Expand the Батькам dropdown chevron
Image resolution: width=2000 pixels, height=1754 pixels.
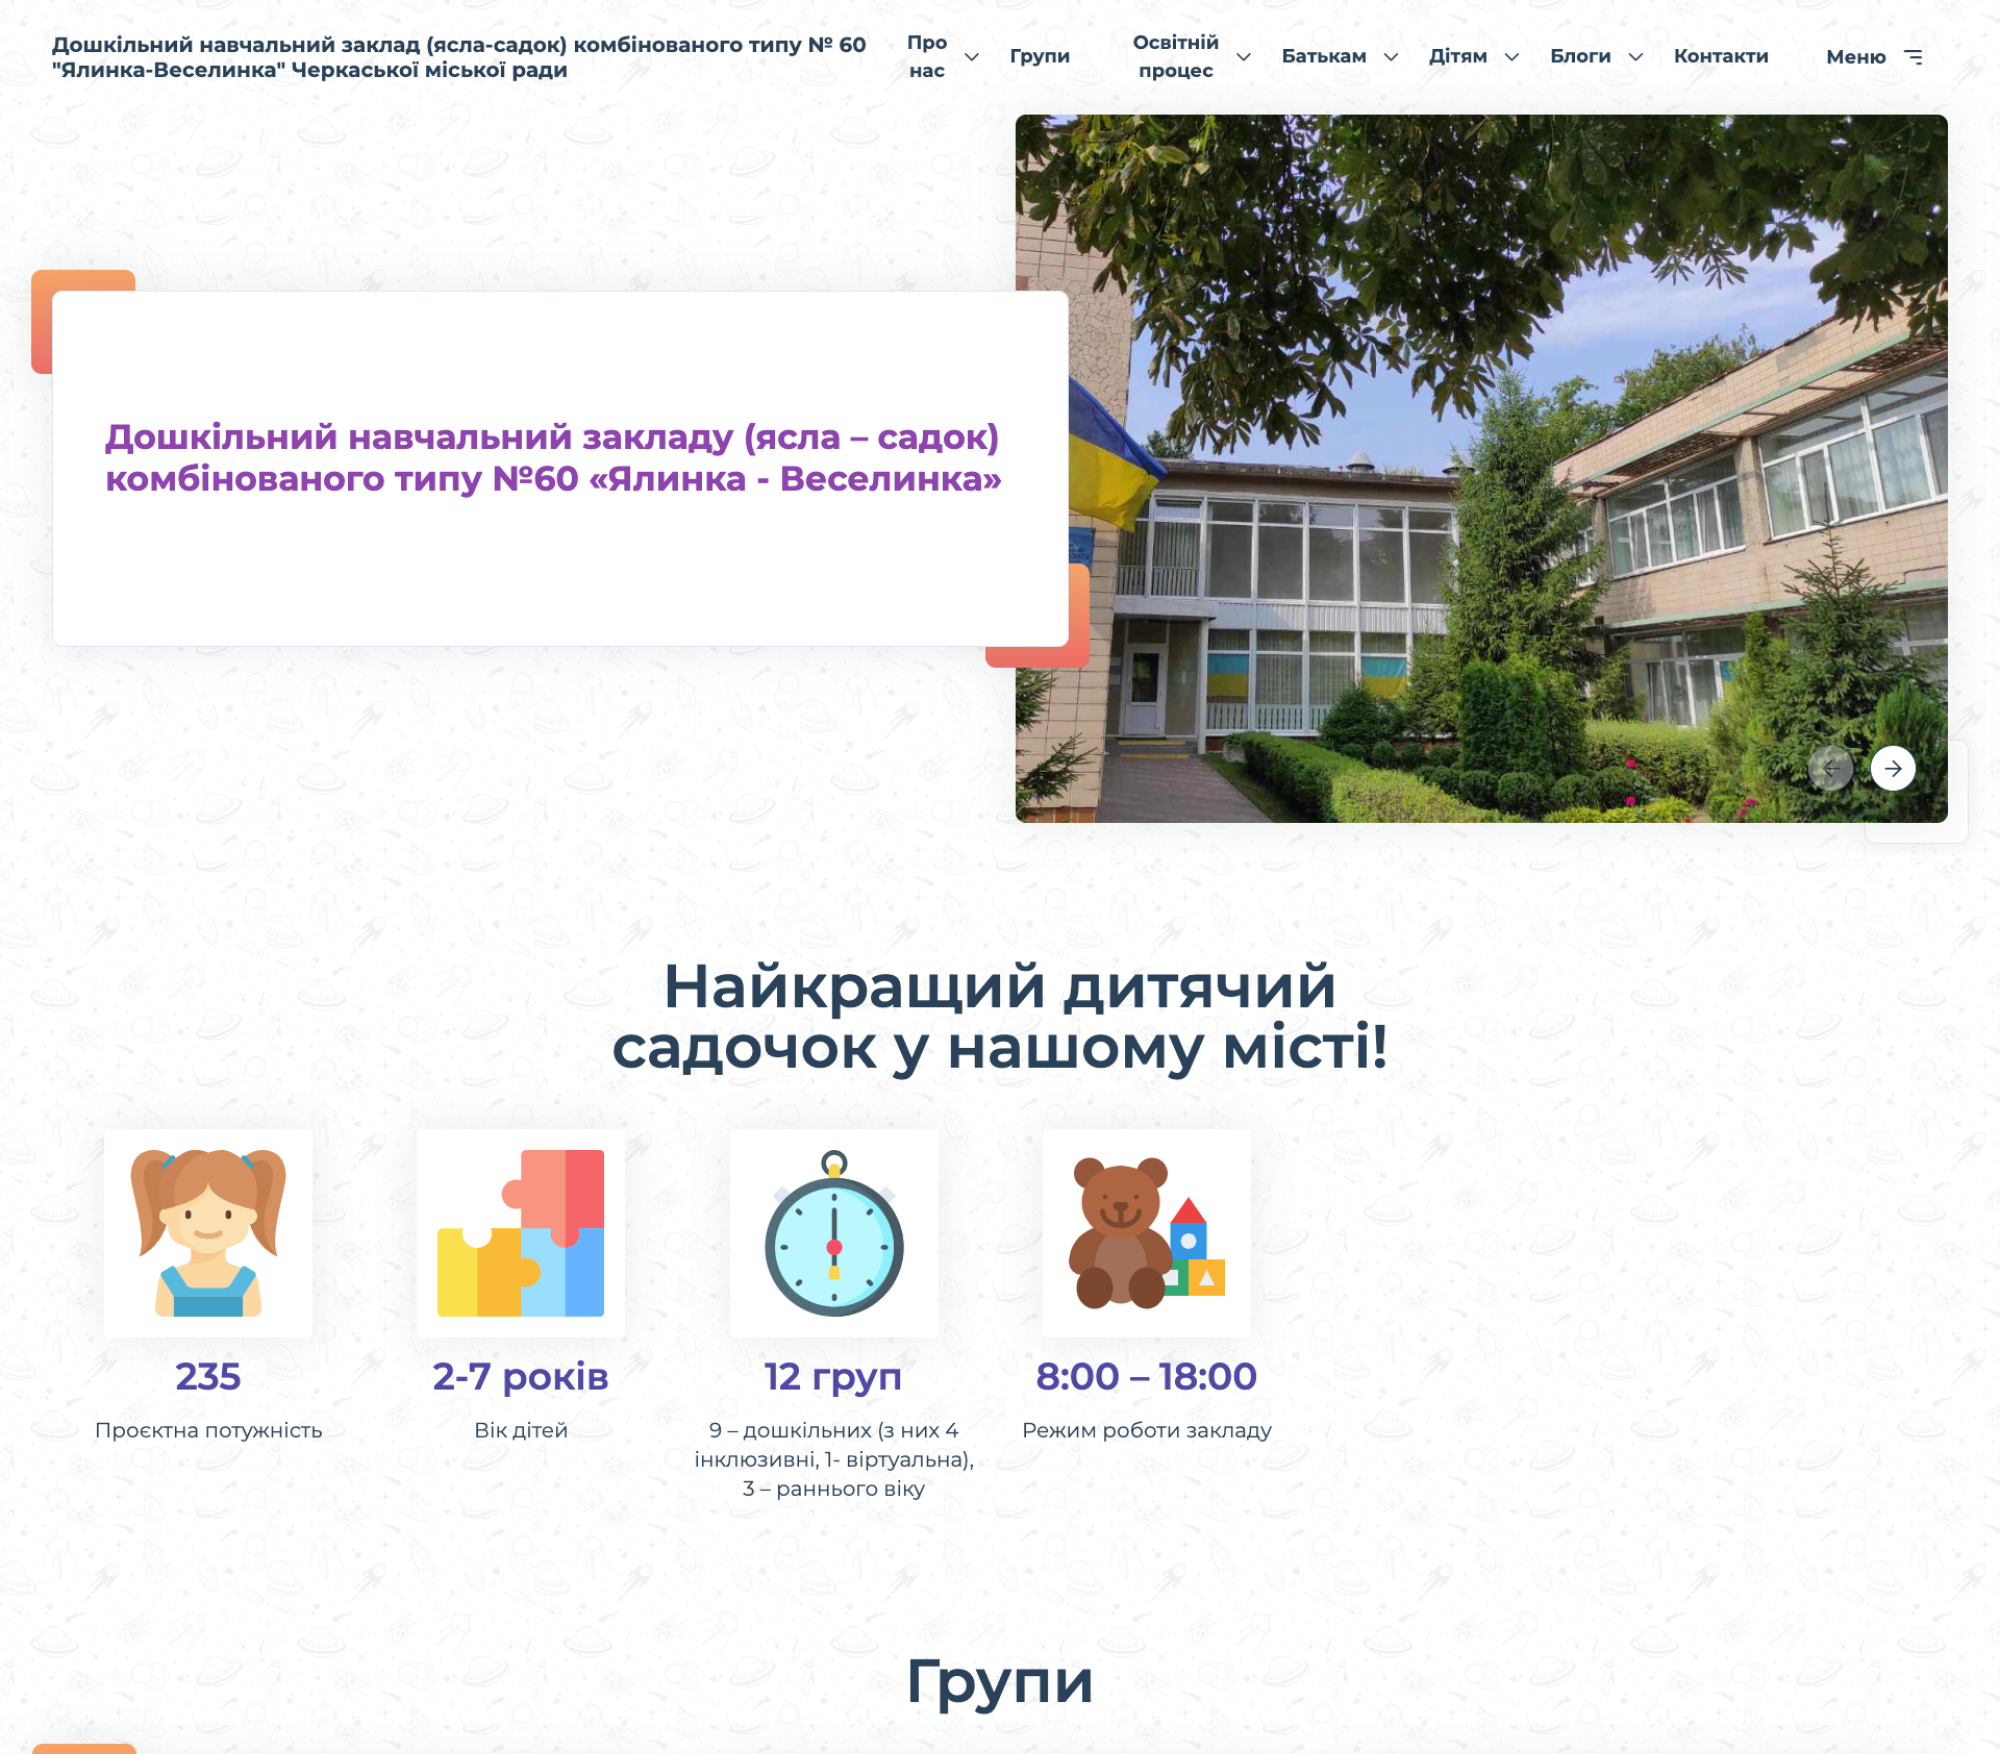point(1390,57)
